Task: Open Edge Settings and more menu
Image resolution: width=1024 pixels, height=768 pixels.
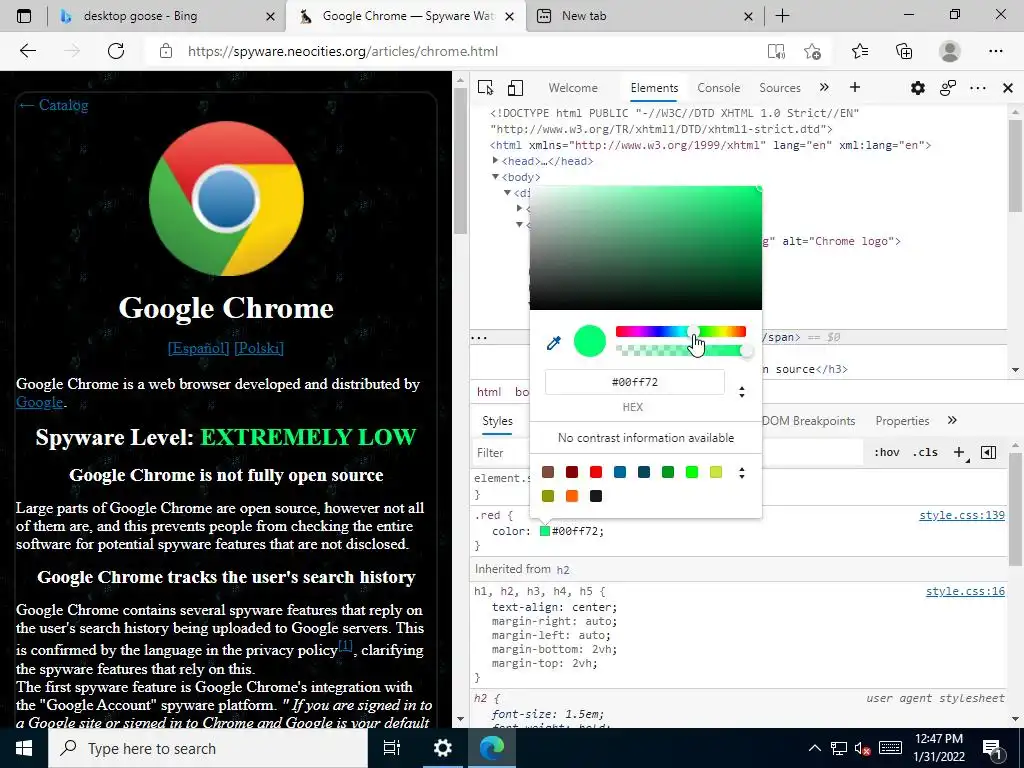Action: coord(995,51)
